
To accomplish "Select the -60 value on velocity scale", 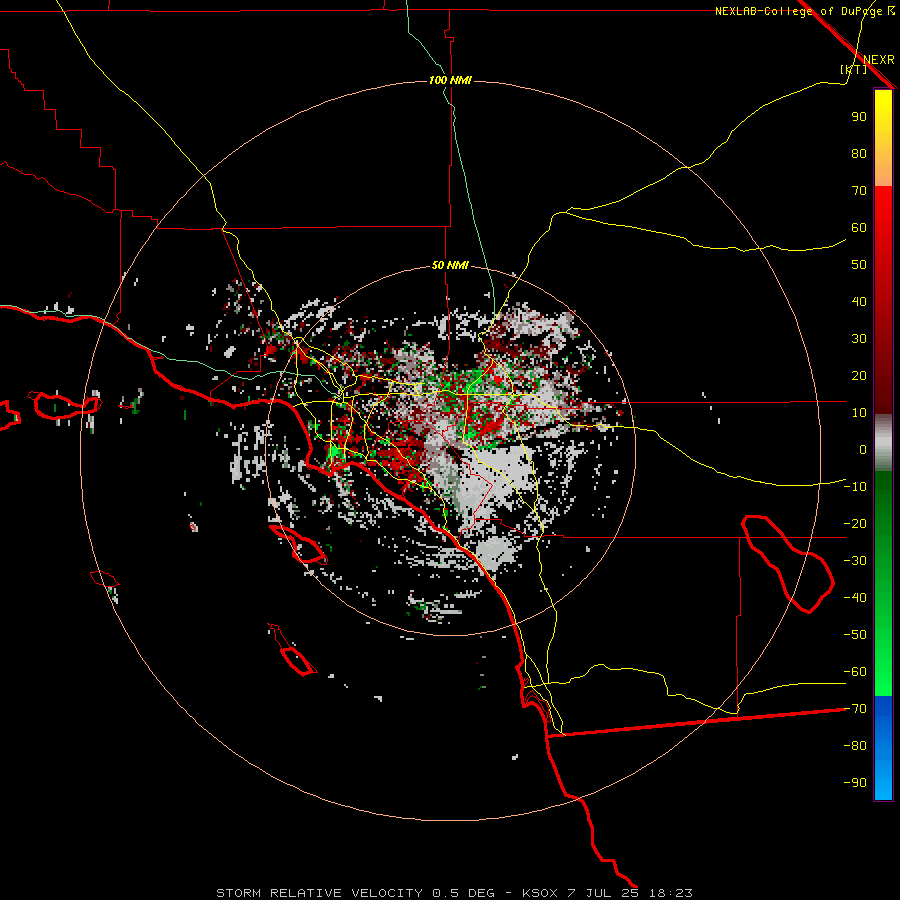I will (x=855, y=672).
